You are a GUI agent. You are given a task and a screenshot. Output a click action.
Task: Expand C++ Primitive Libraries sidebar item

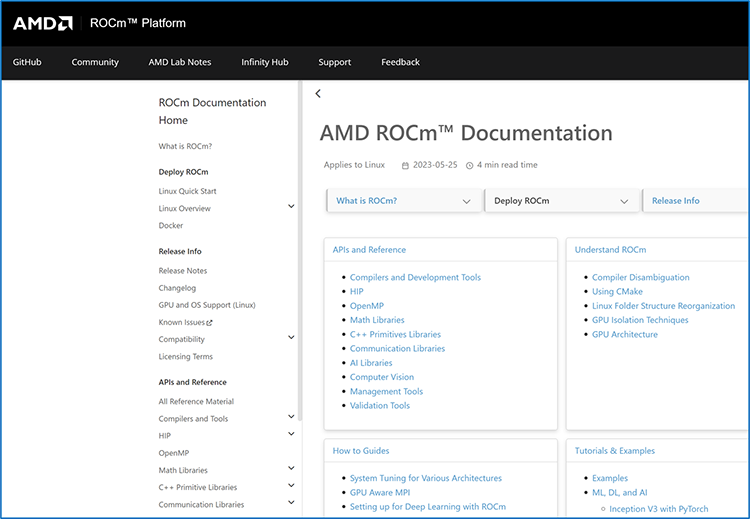[291, 486]
